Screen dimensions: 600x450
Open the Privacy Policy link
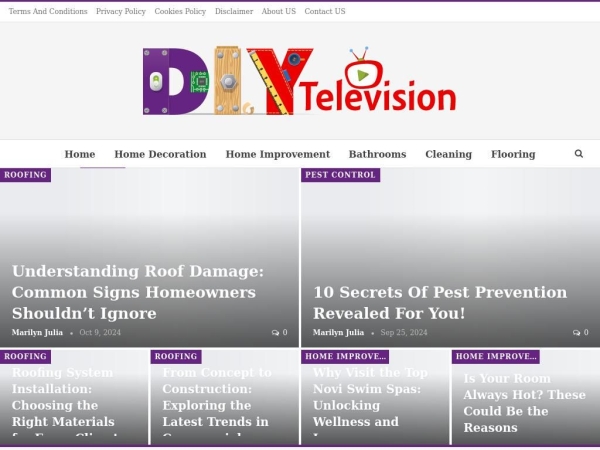pos(121,11)
